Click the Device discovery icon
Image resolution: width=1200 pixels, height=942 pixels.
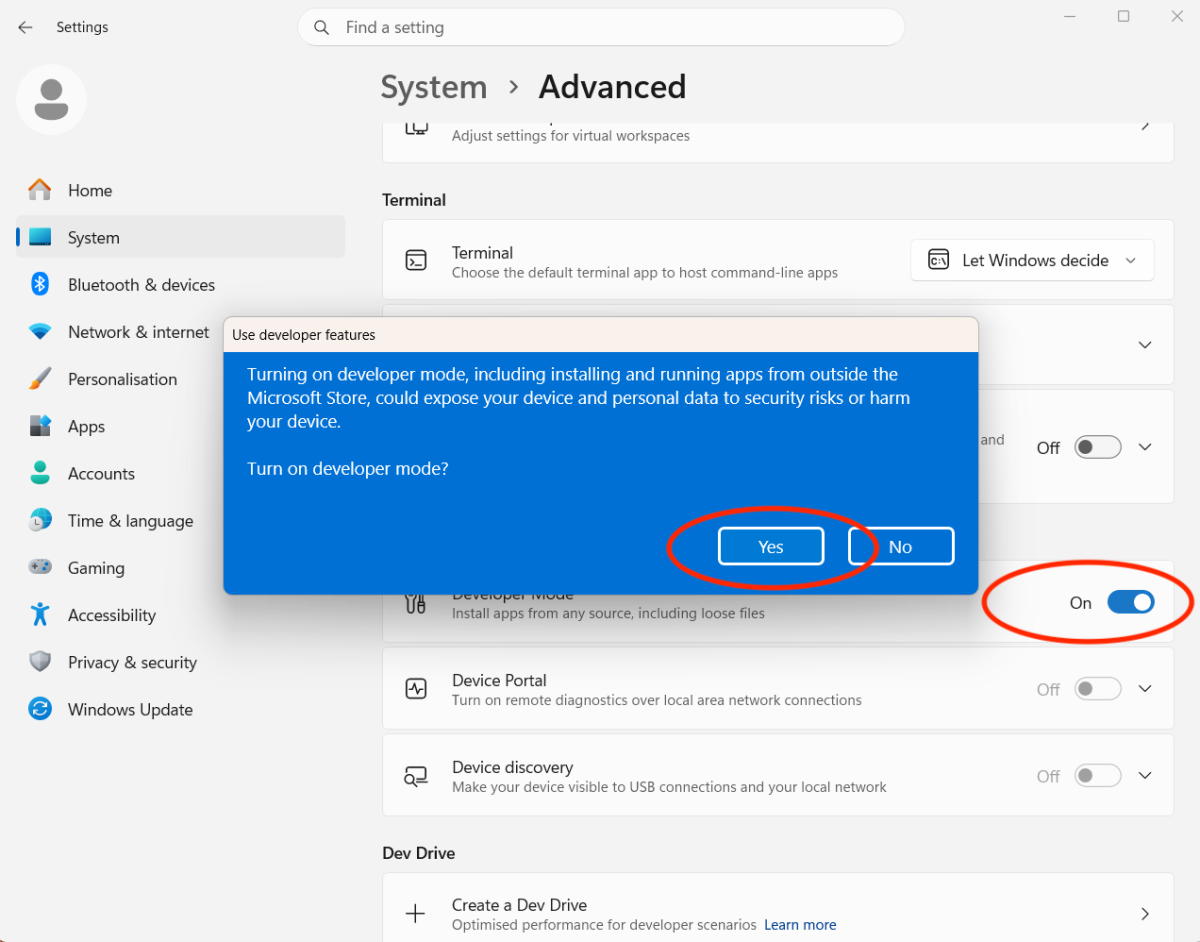(x=416, y=776)
